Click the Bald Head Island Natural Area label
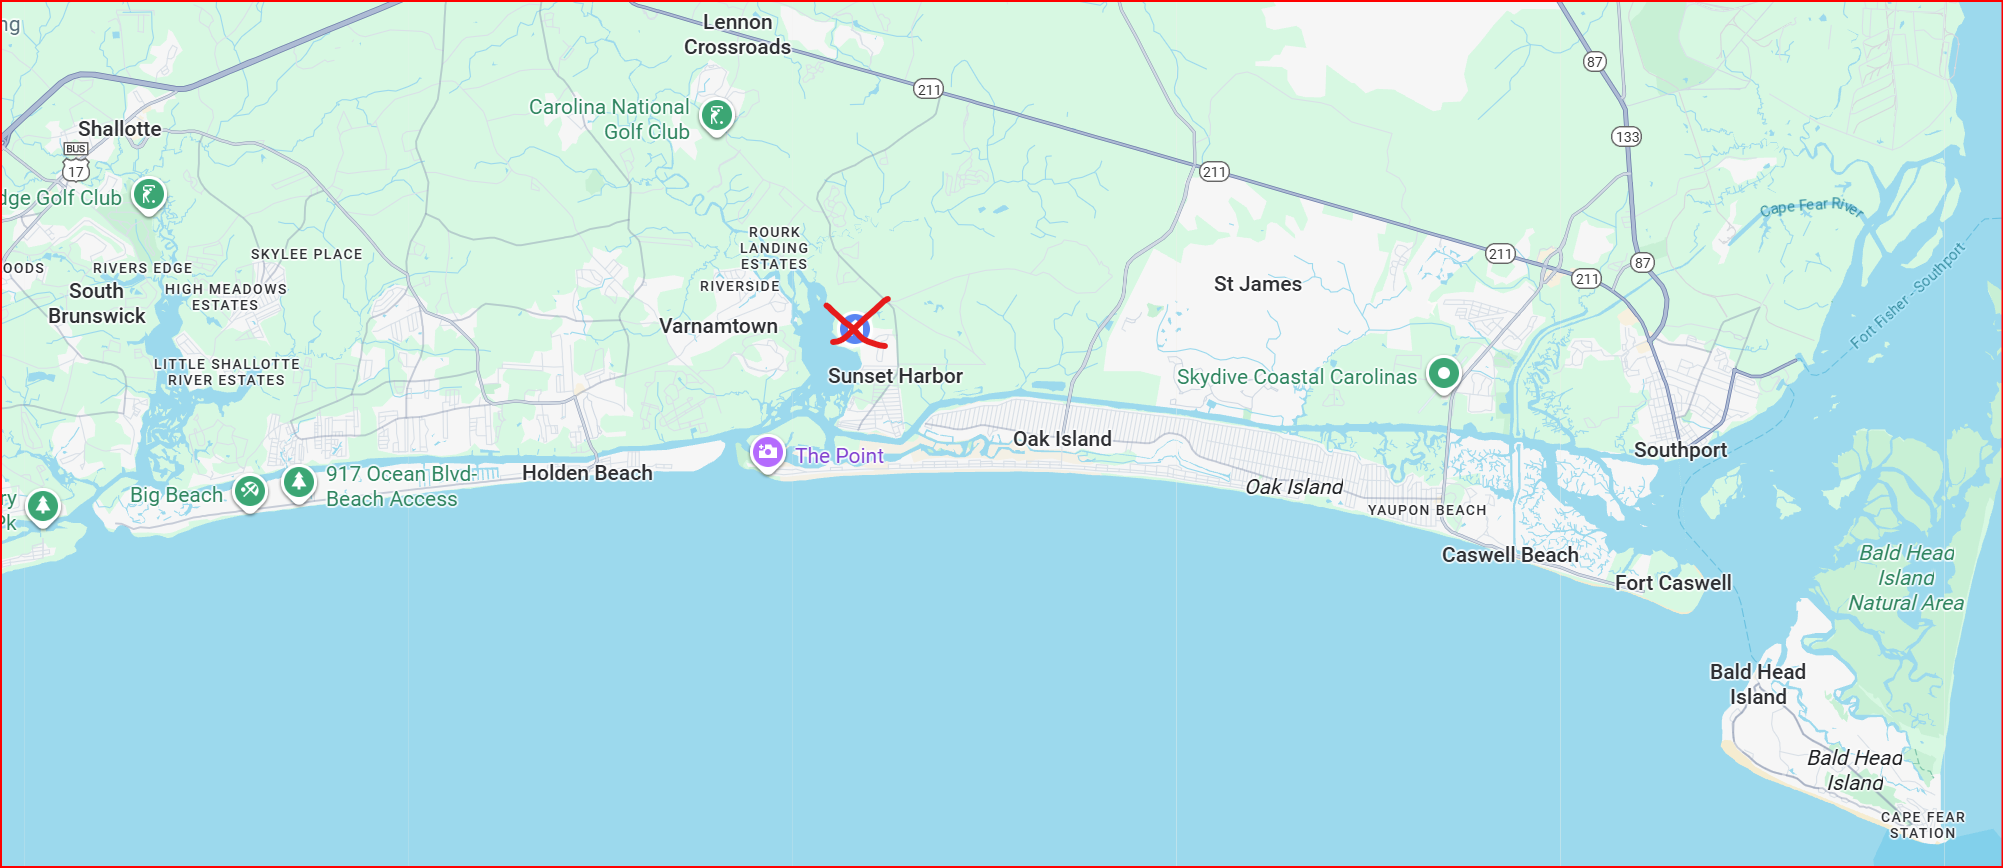 (1906, 578)
